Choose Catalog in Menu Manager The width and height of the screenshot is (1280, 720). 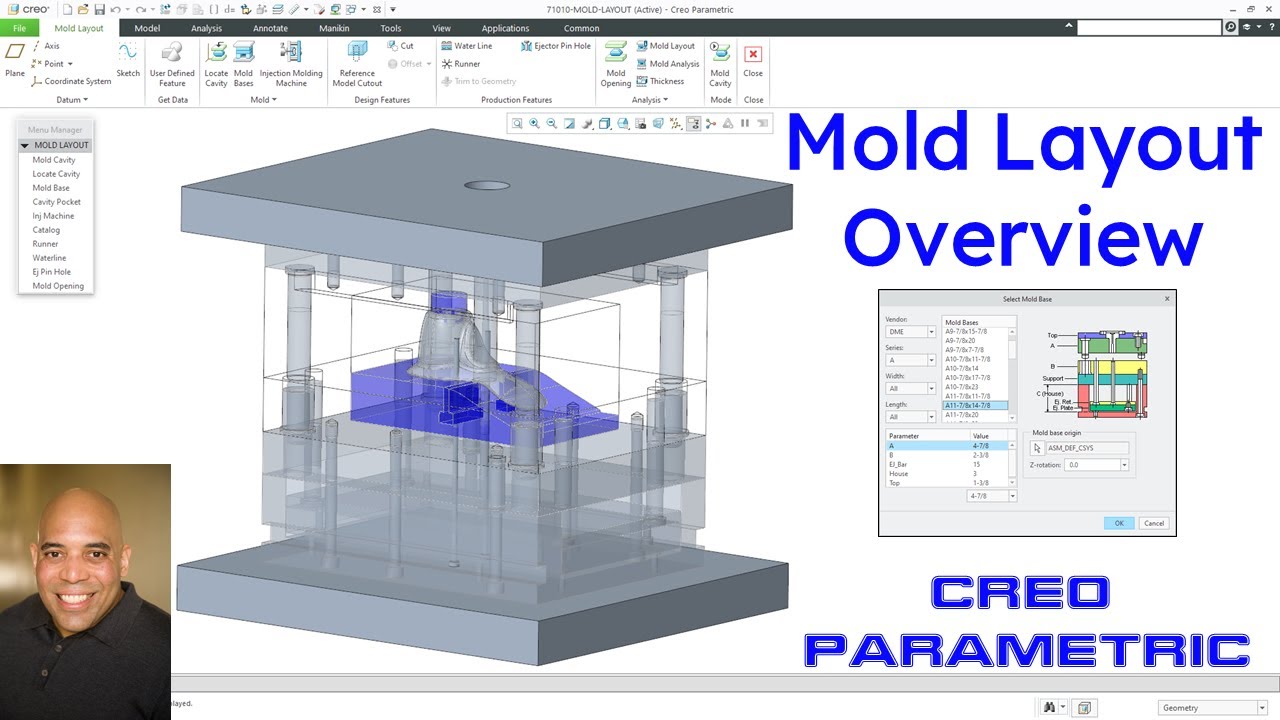click(x=46, y=230)
